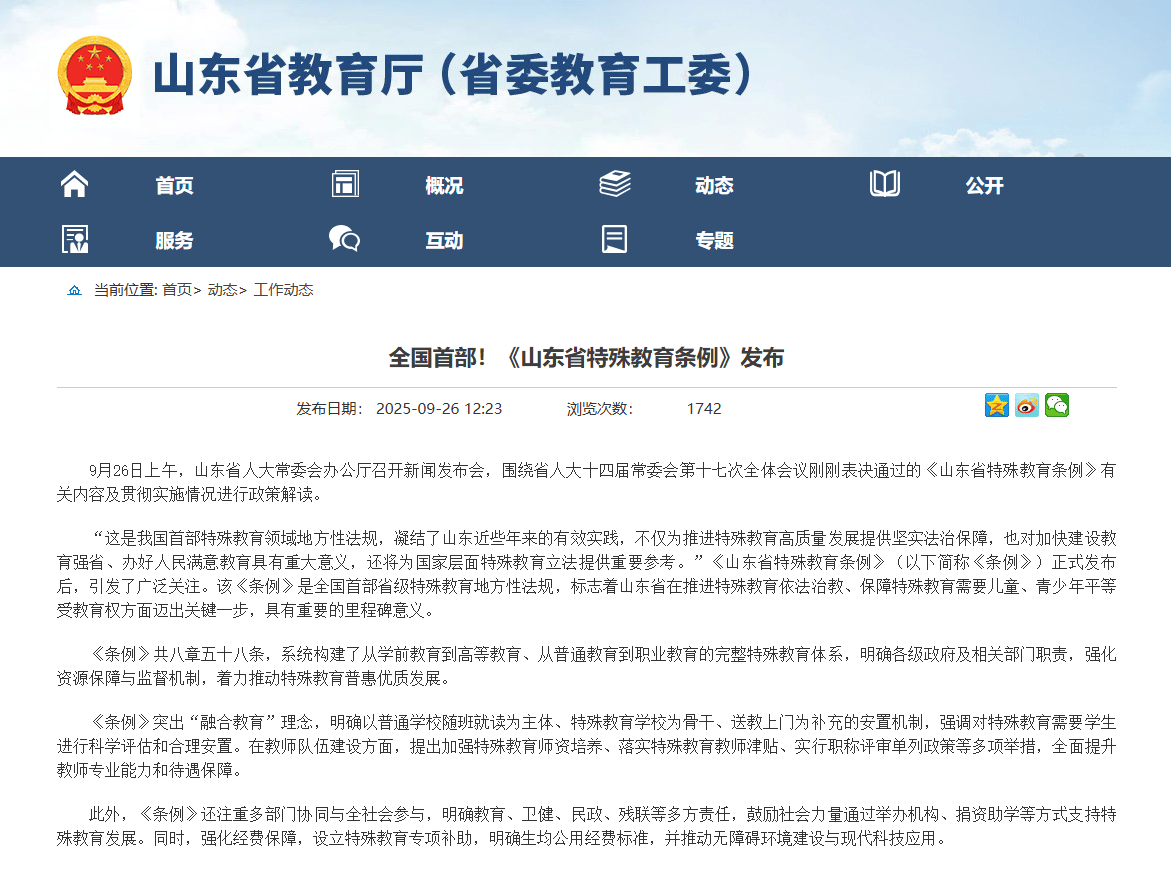The image size is (1171, 871).
Task: Click the open book icon beside 公开
Action: coord(885,184)
